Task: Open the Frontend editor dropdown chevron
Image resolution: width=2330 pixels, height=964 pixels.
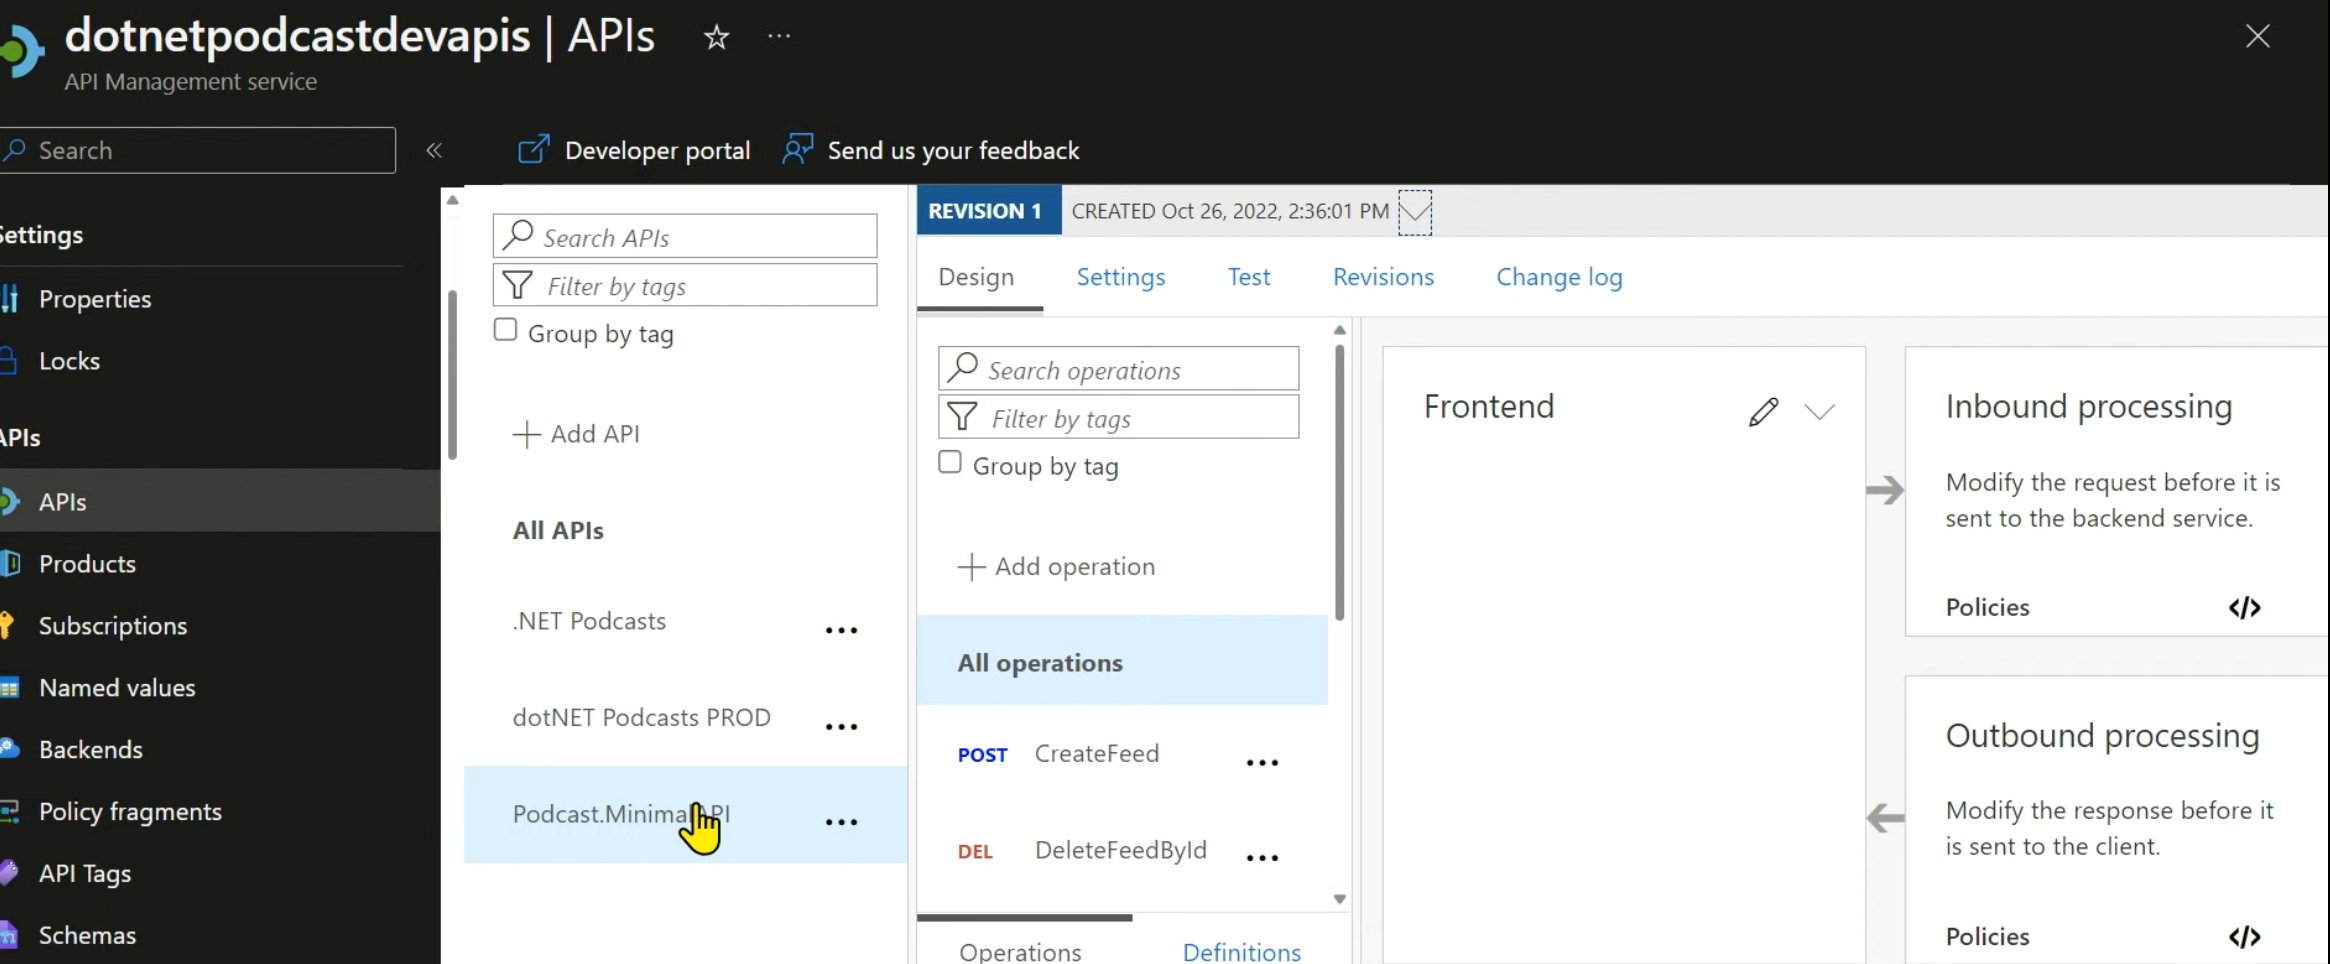Action: pyautogui.click(x=1820, y=411)
